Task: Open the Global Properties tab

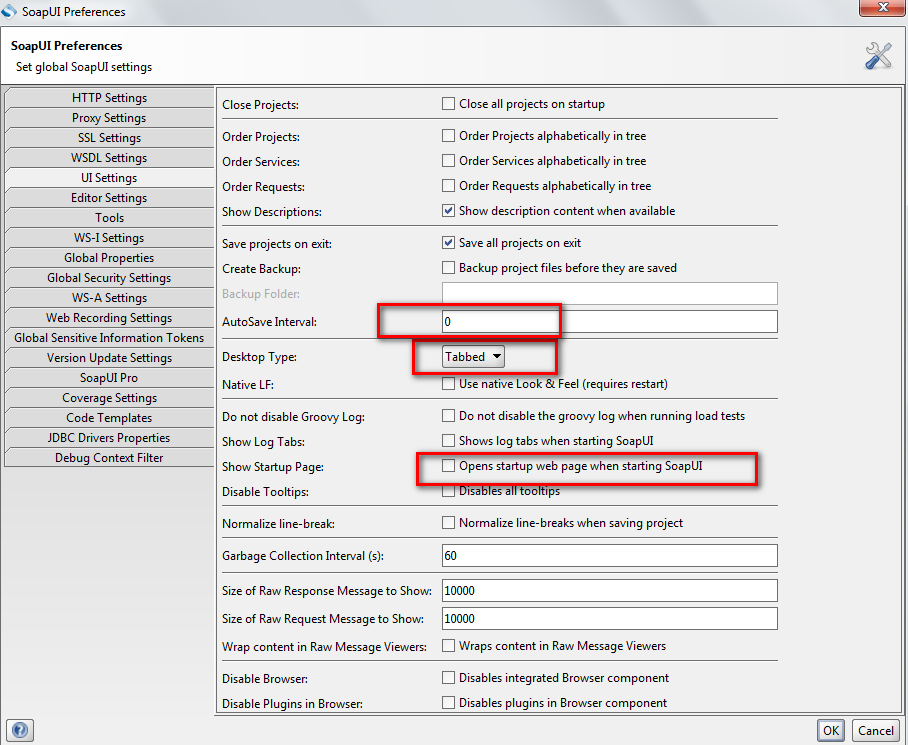Action: point(109,258)
